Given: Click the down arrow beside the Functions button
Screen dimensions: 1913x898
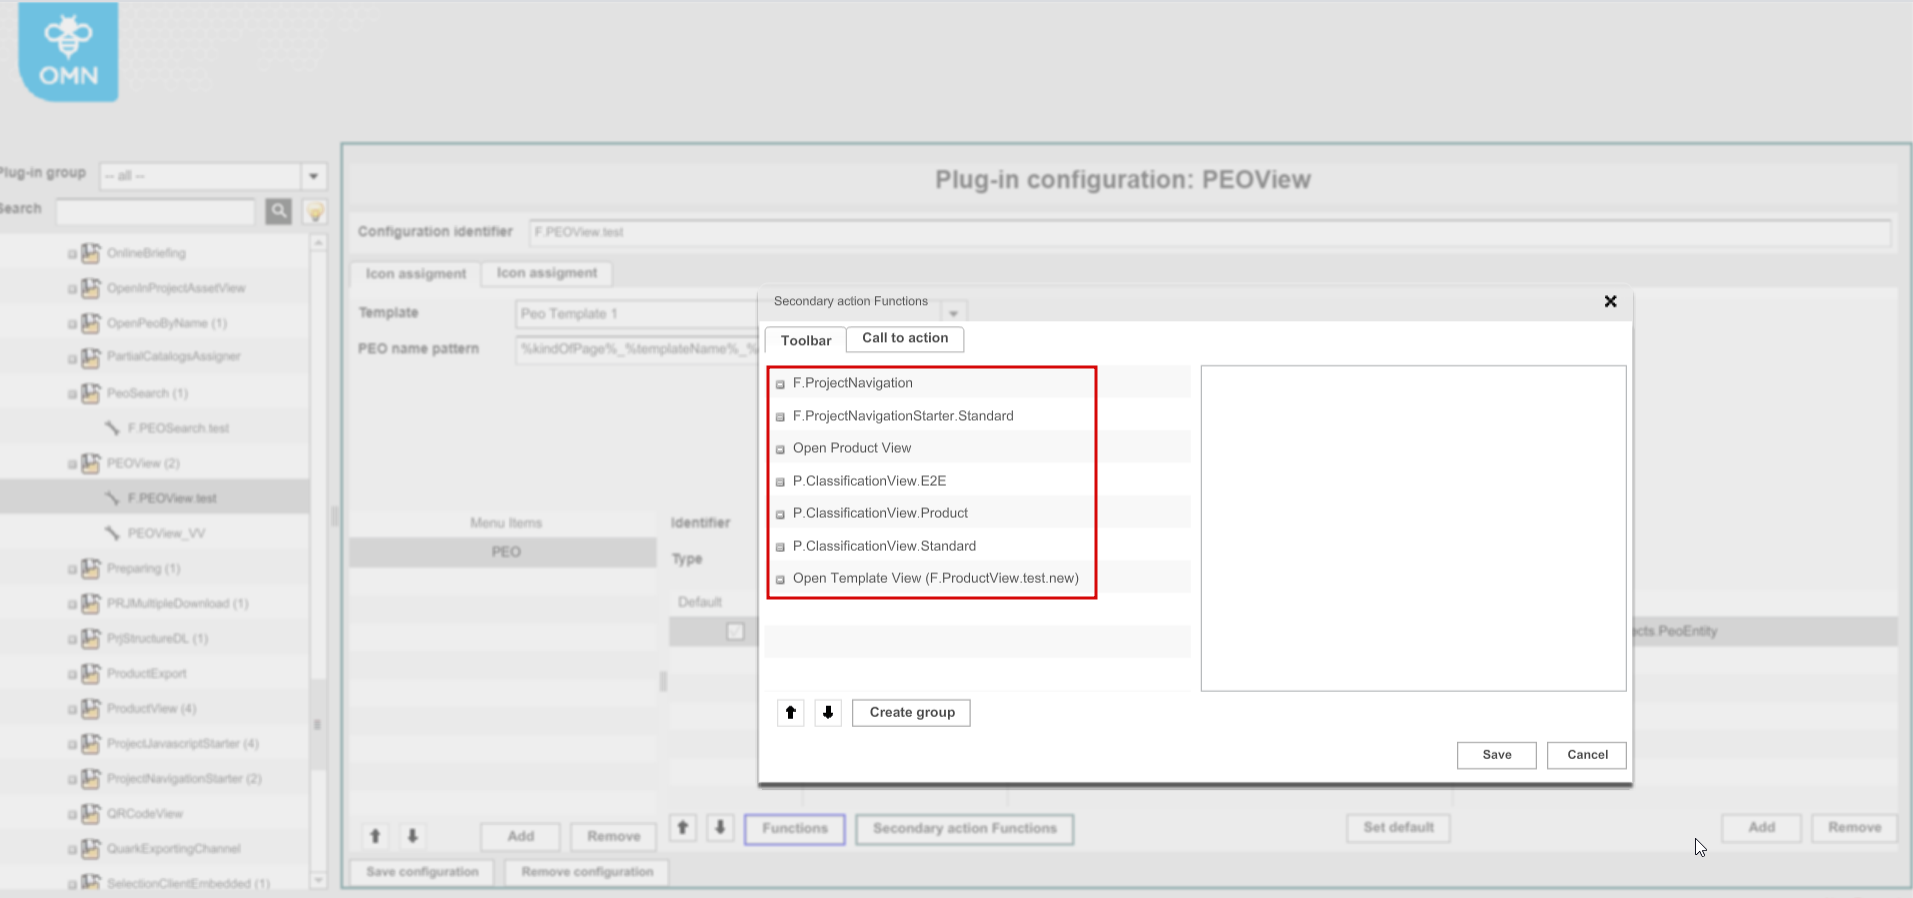Looking at the screenshot, I should 720,828.
